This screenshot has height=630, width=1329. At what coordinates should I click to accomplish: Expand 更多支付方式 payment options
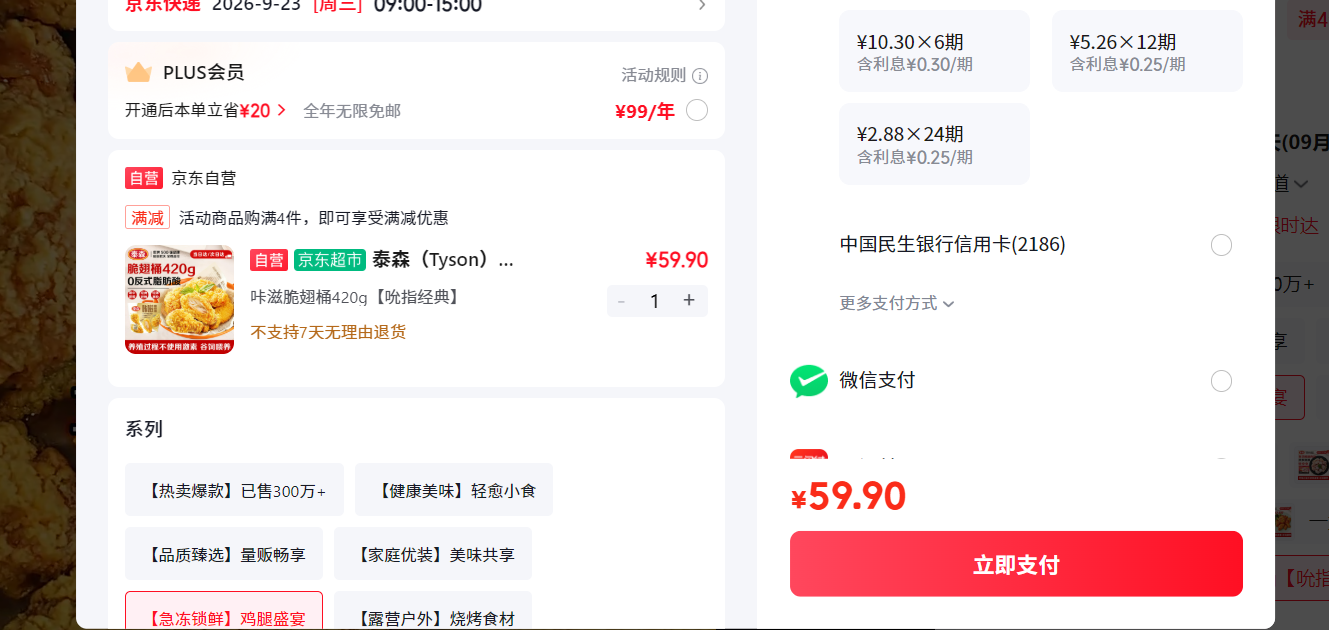[897, 303]
